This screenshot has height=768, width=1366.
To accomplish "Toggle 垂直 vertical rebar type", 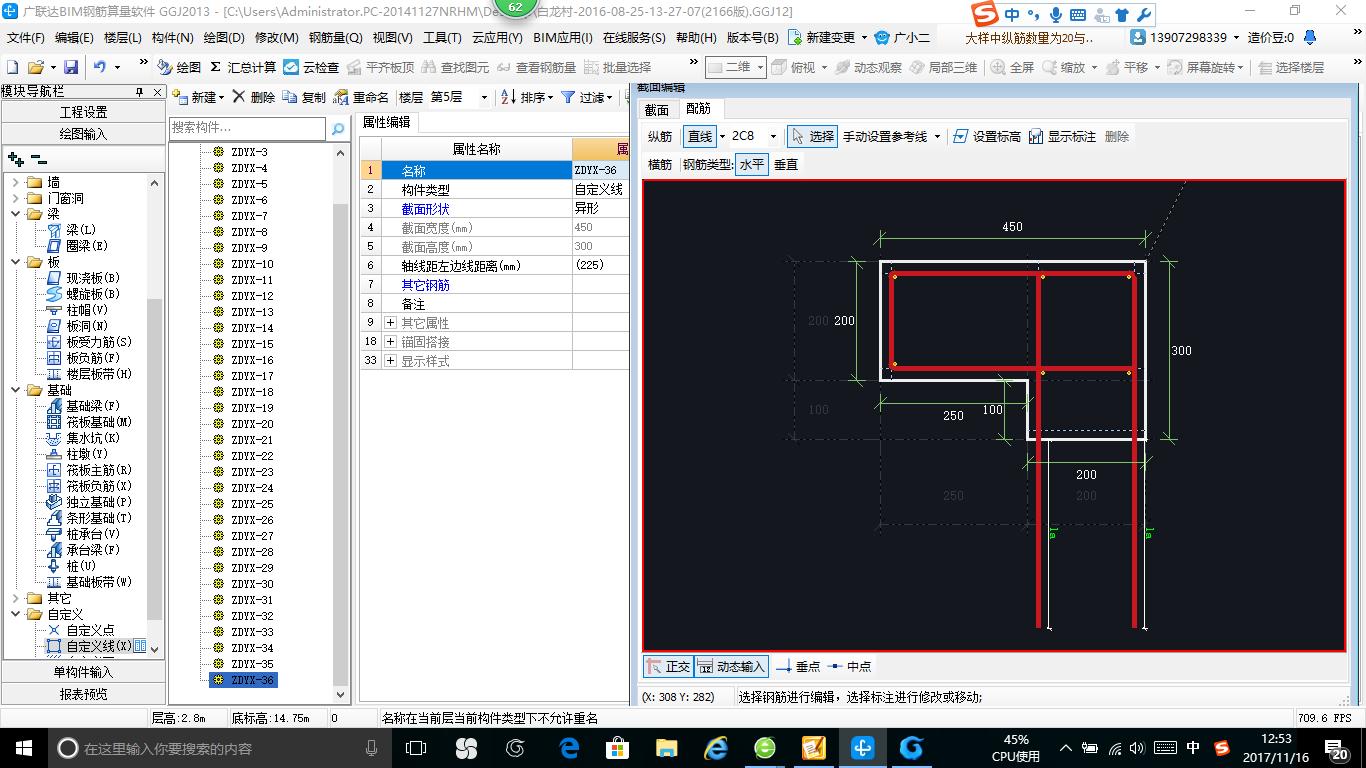I will [786, 164].
